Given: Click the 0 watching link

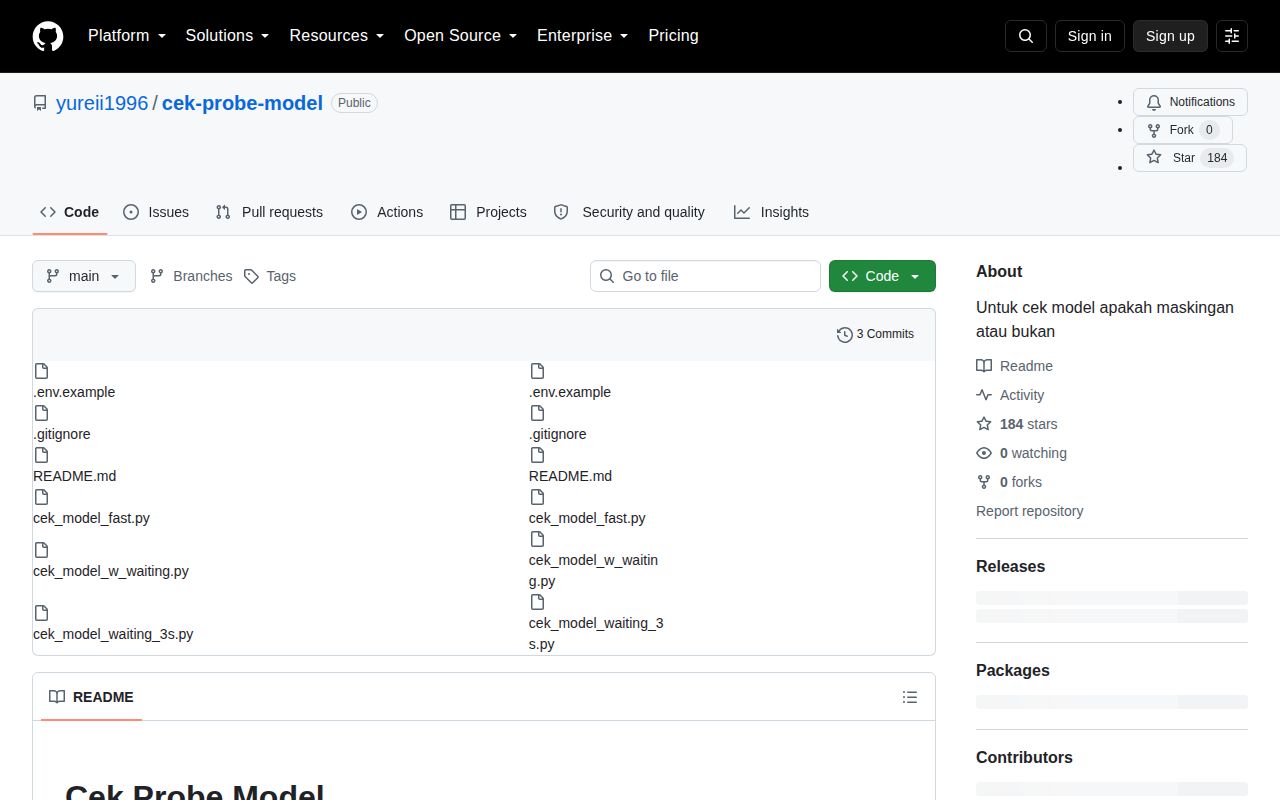Looking at the screenshot, I should [x=1022, y=453].
